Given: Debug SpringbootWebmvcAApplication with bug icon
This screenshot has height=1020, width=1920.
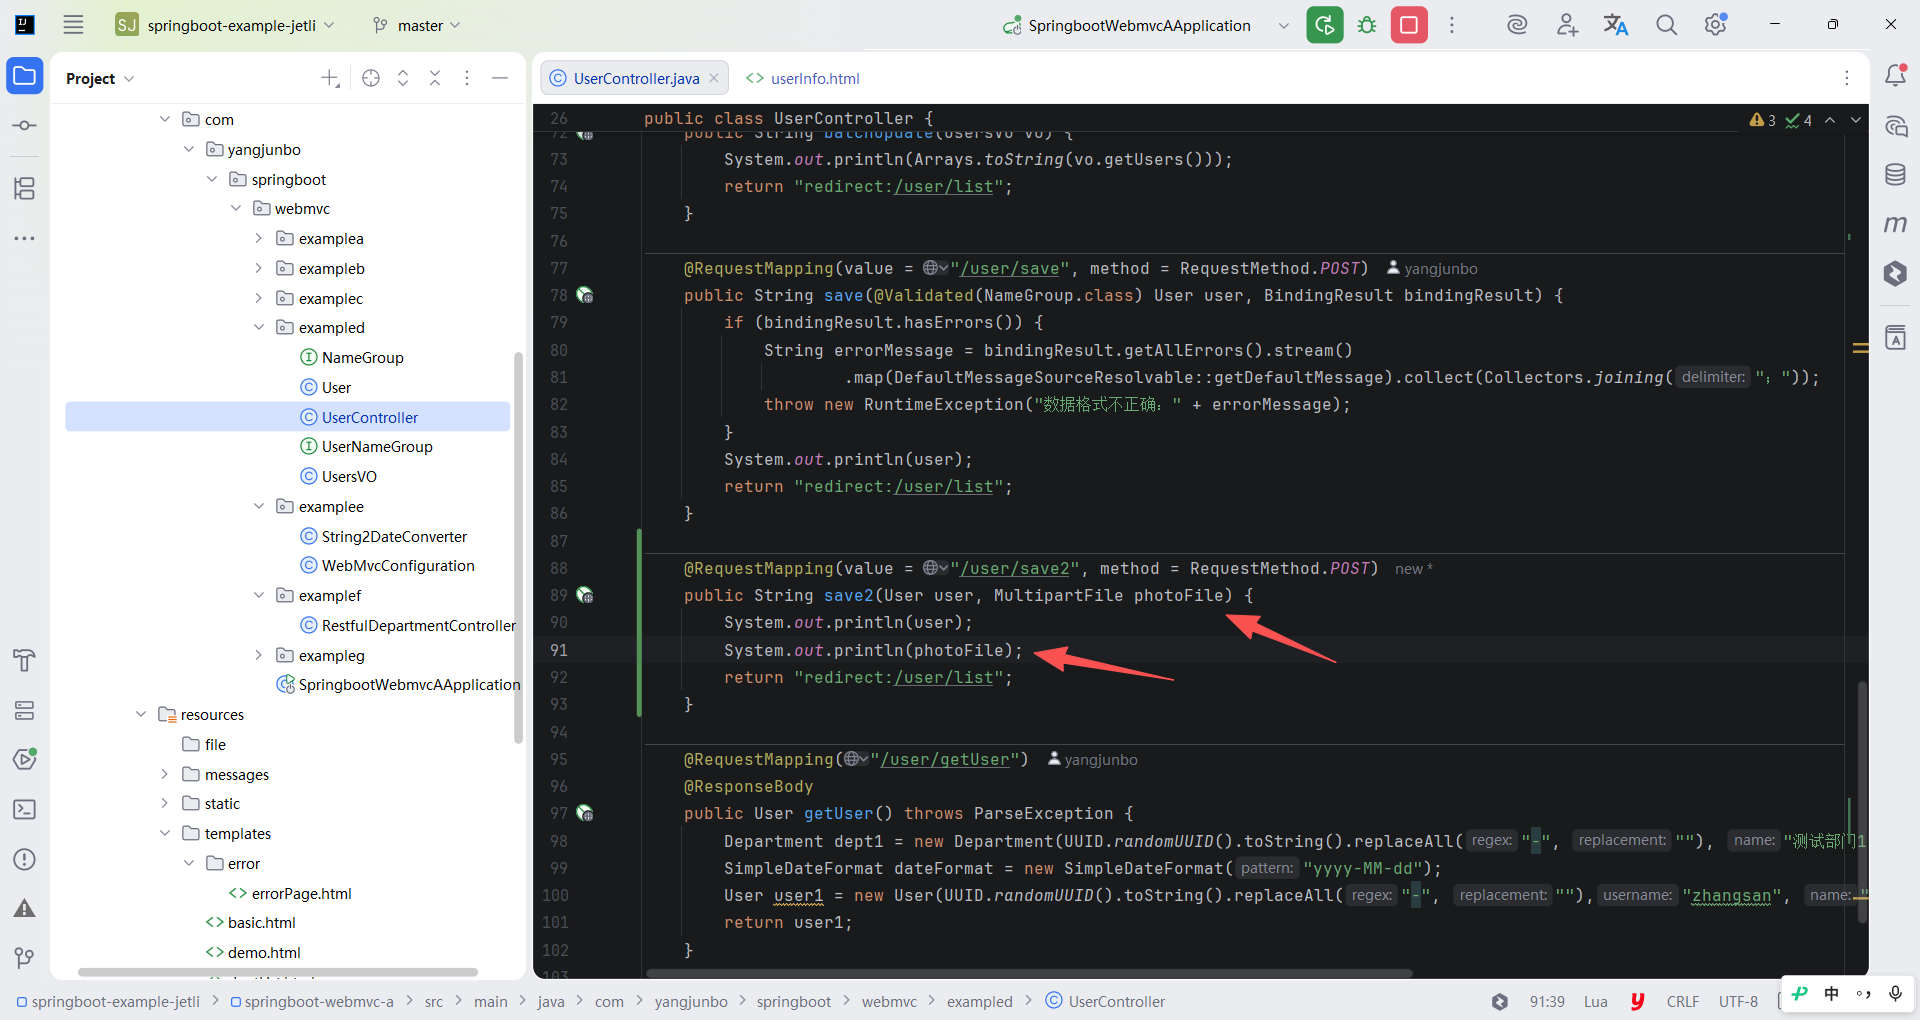Looking at the screenshot, I should click(x=1367, y=25).
